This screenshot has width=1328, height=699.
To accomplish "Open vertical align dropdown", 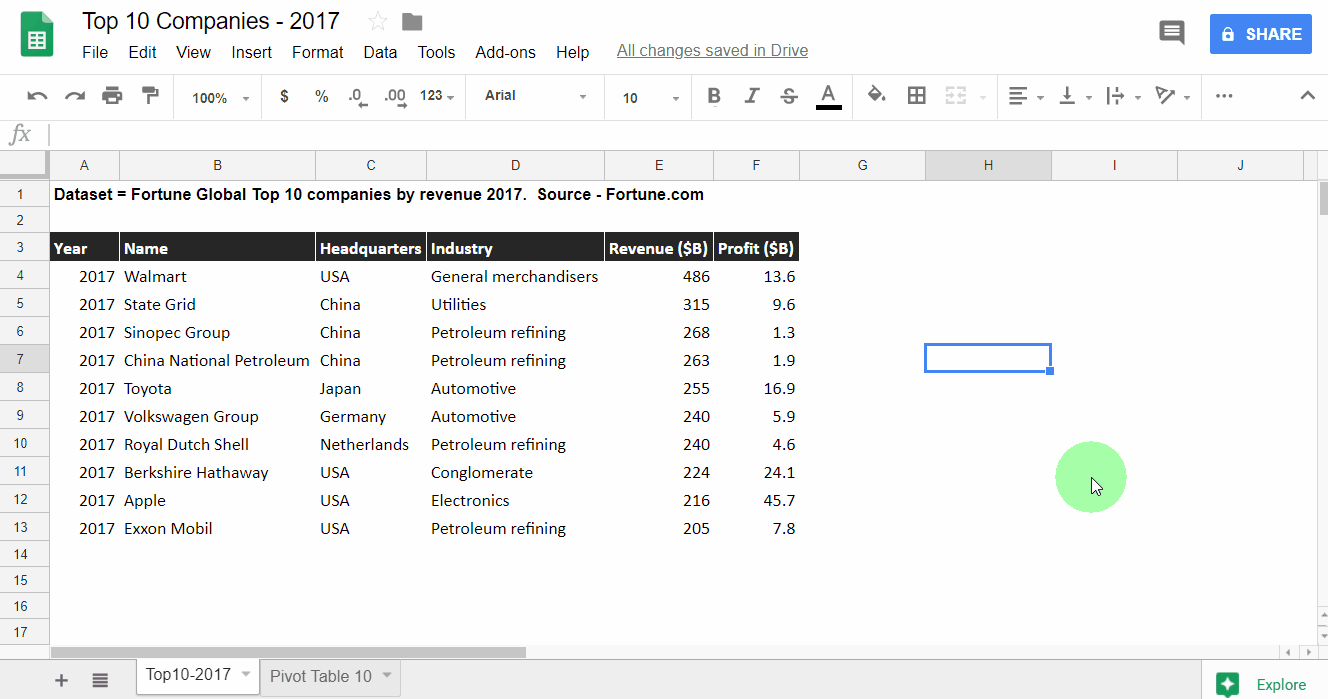I will click(1075, 96).
